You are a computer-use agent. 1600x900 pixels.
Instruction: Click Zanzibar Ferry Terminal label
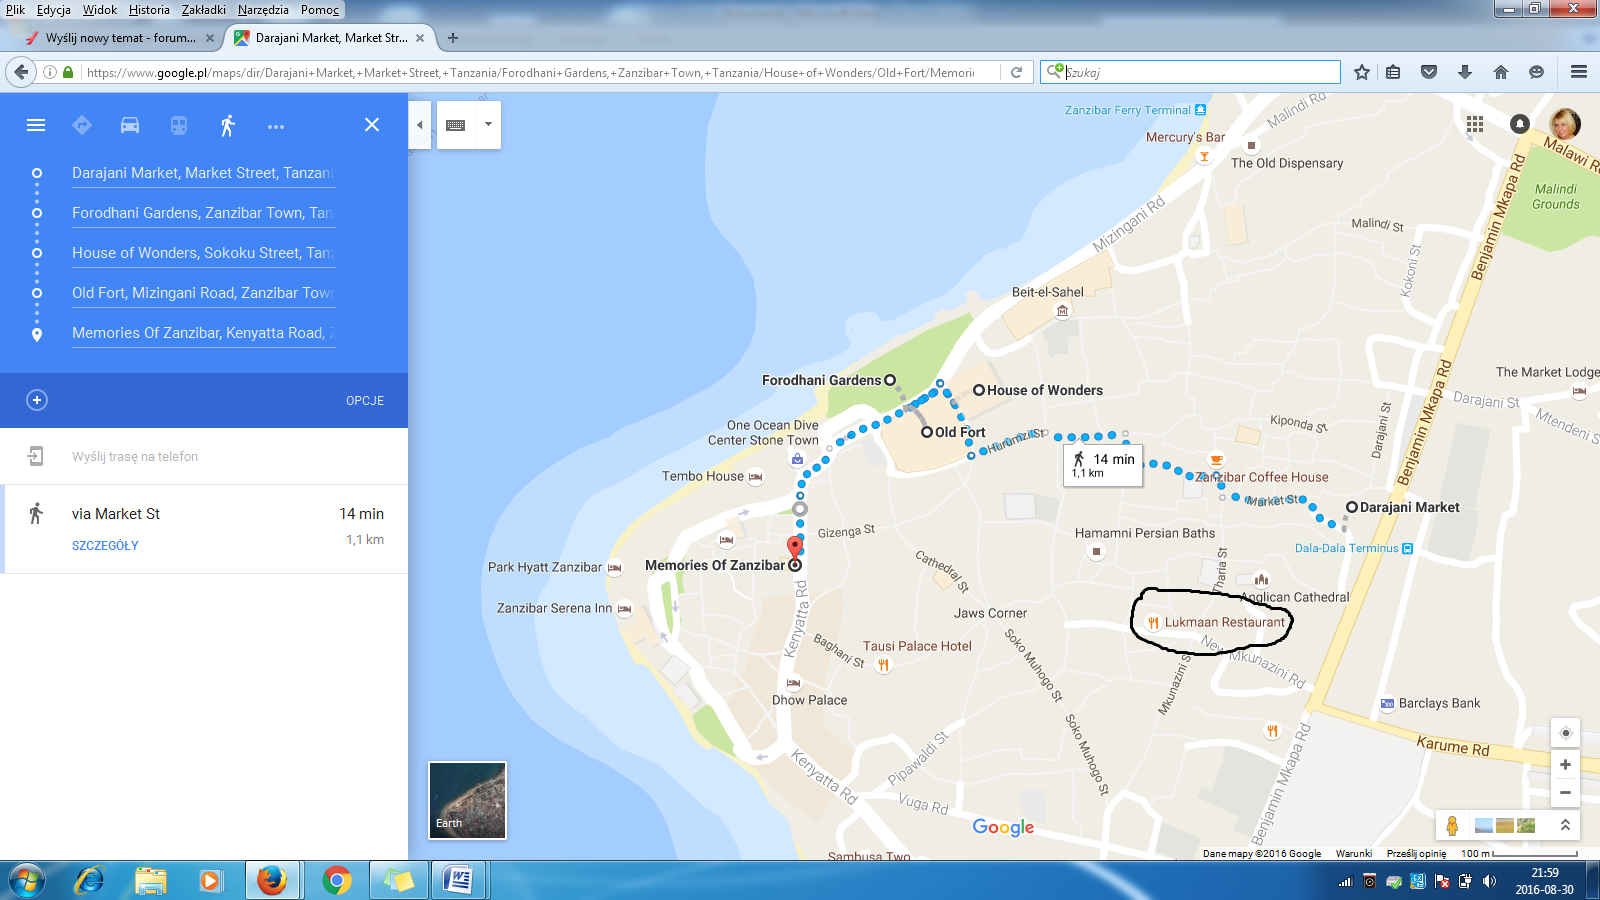click(1128, 110)
